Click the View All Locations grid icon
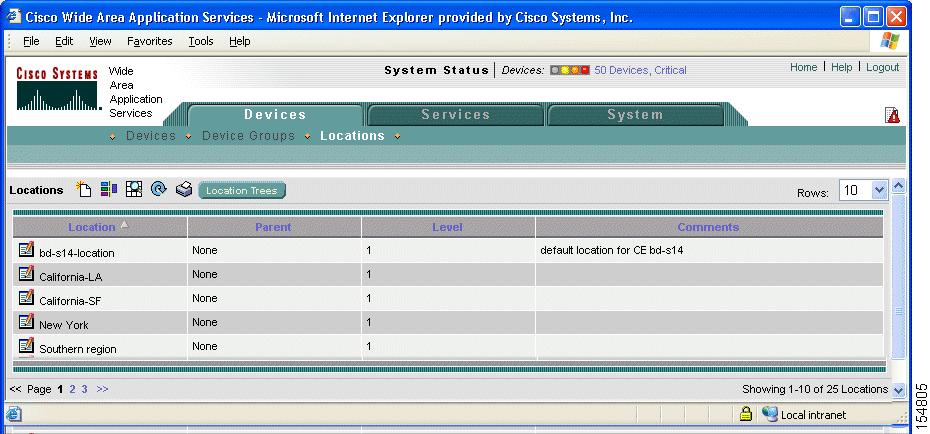This screenshot has height=434, width=930. [x=134, y=189]
